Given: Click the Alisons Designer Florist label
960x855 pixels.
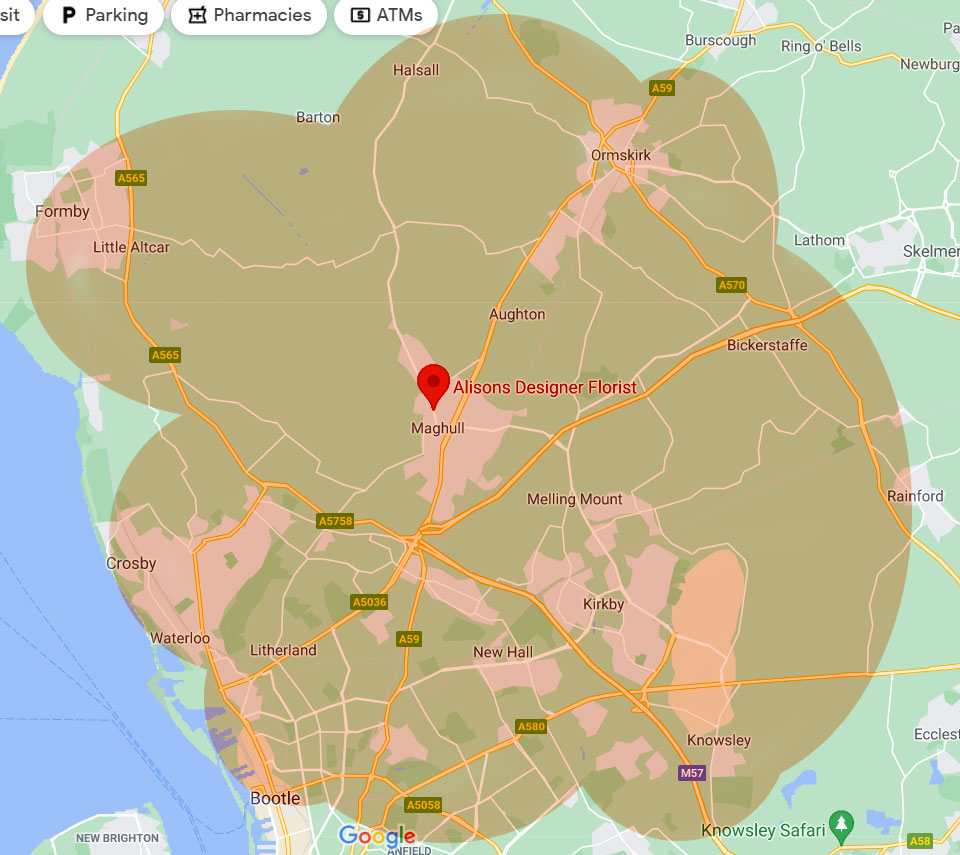Looking at the screenshot, I should click(x=545, y=387).
